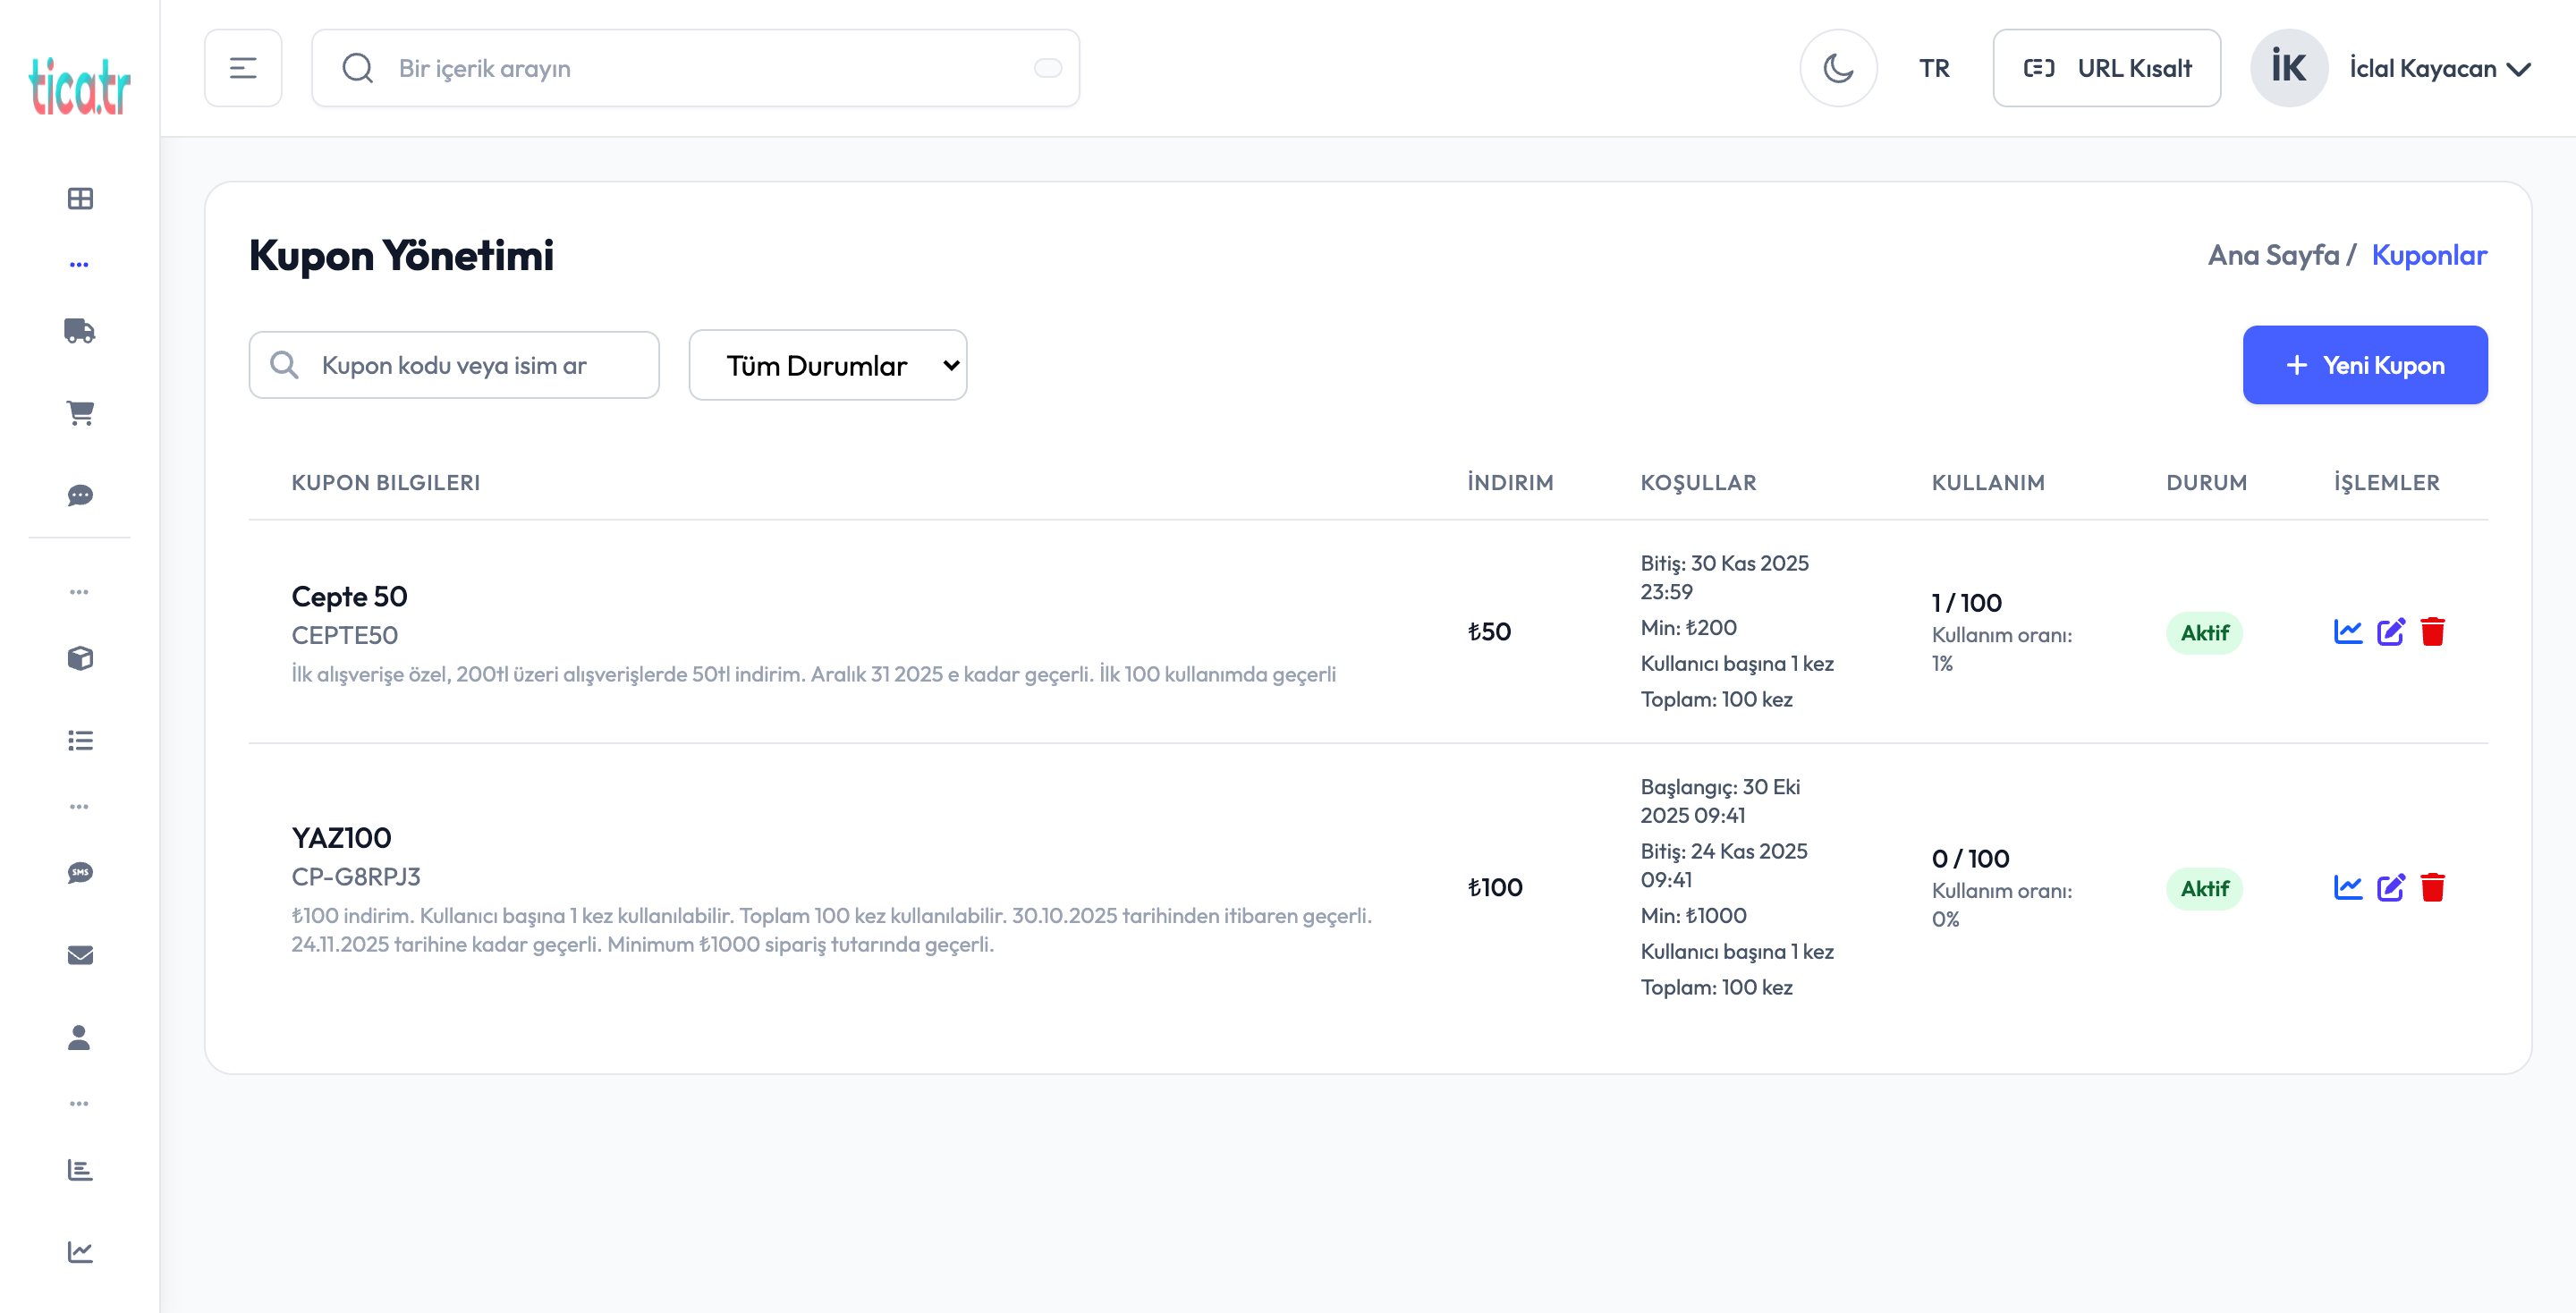The image size is (2576, 1313).
Task: Open statistics chart for Cepte 50 coupon
Action: pos(2347,632)
